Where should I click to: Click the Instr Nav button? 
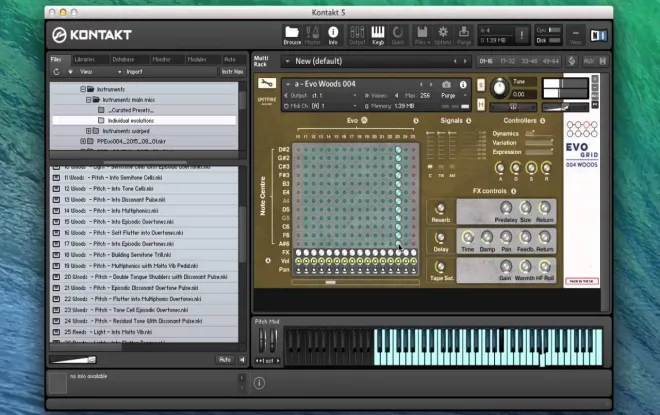[232, 72]
